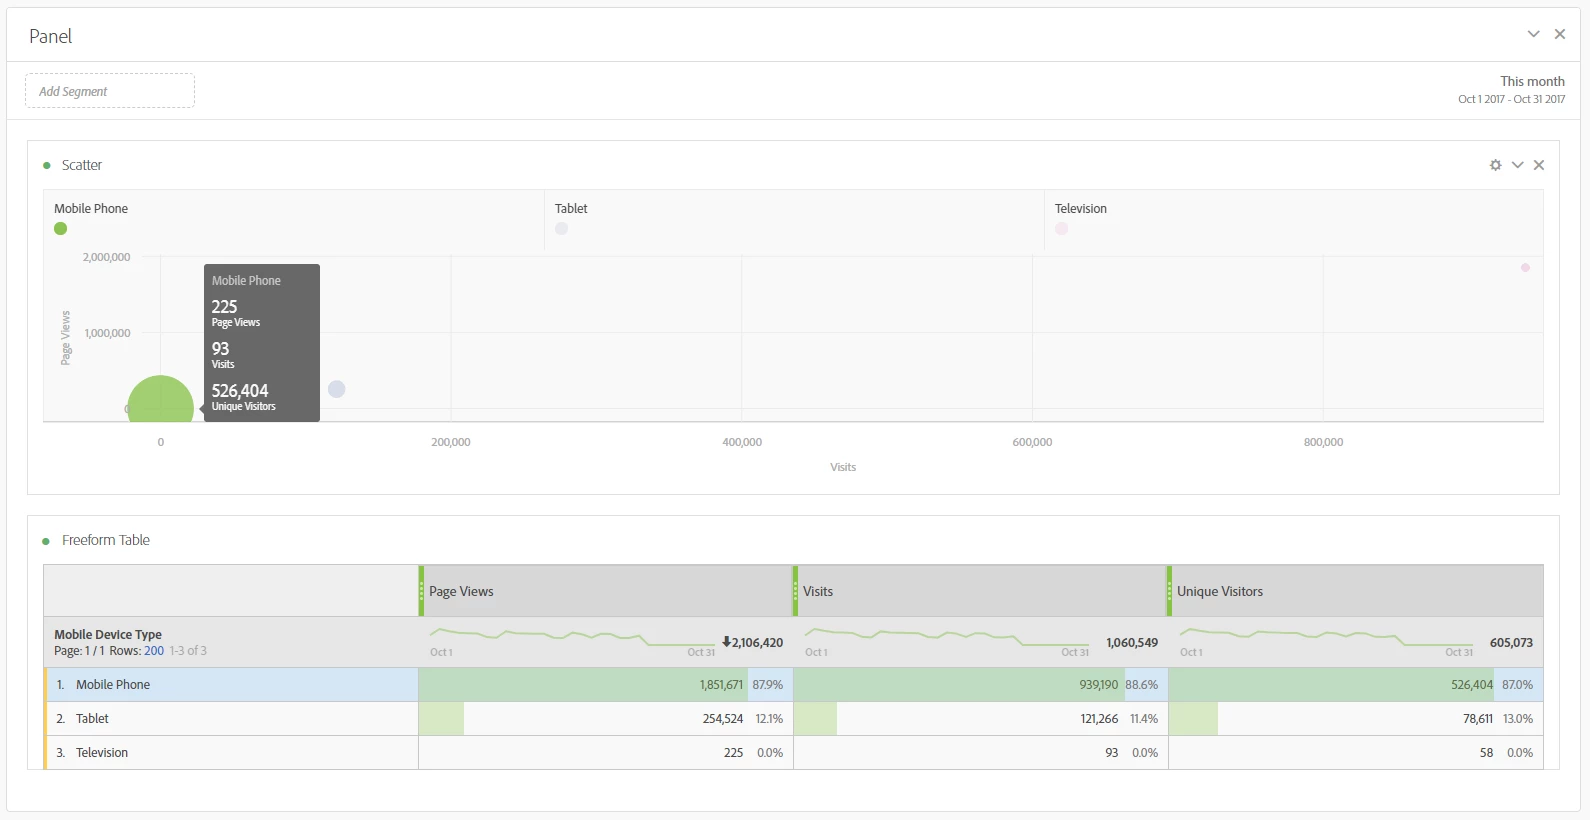This screenshot has width=1590, height=820.
Task: Toggle Mobile Phone legend green dot
Action: [60, 229]
